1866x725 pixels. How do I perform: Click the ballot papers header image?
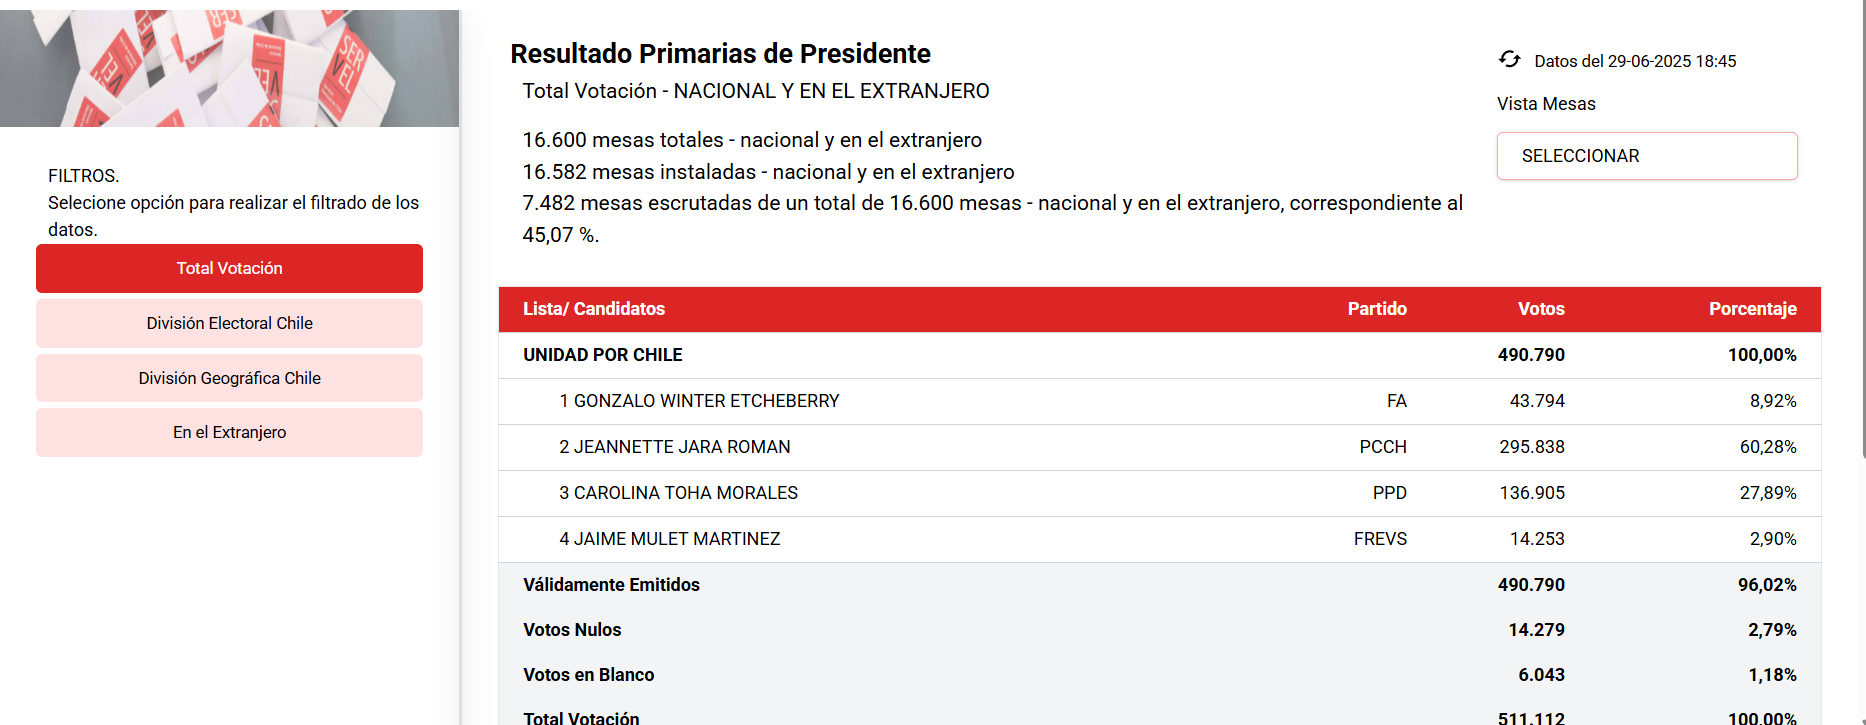[229, 68]
